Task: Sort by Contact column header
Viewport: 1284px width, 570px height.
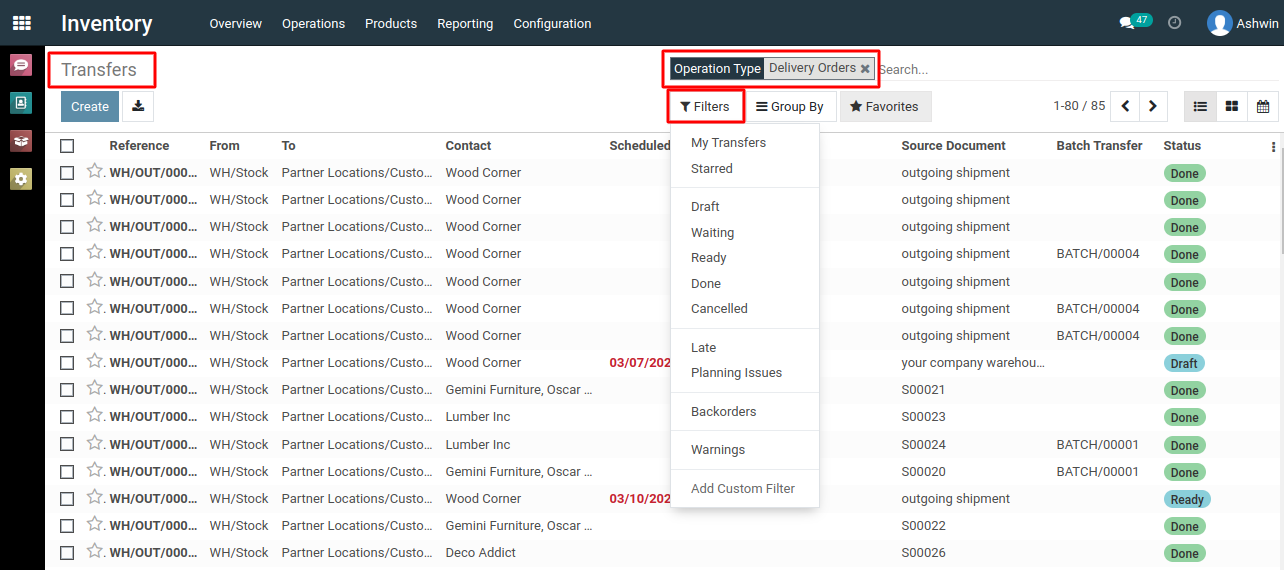Action: [x=468, y=146]
